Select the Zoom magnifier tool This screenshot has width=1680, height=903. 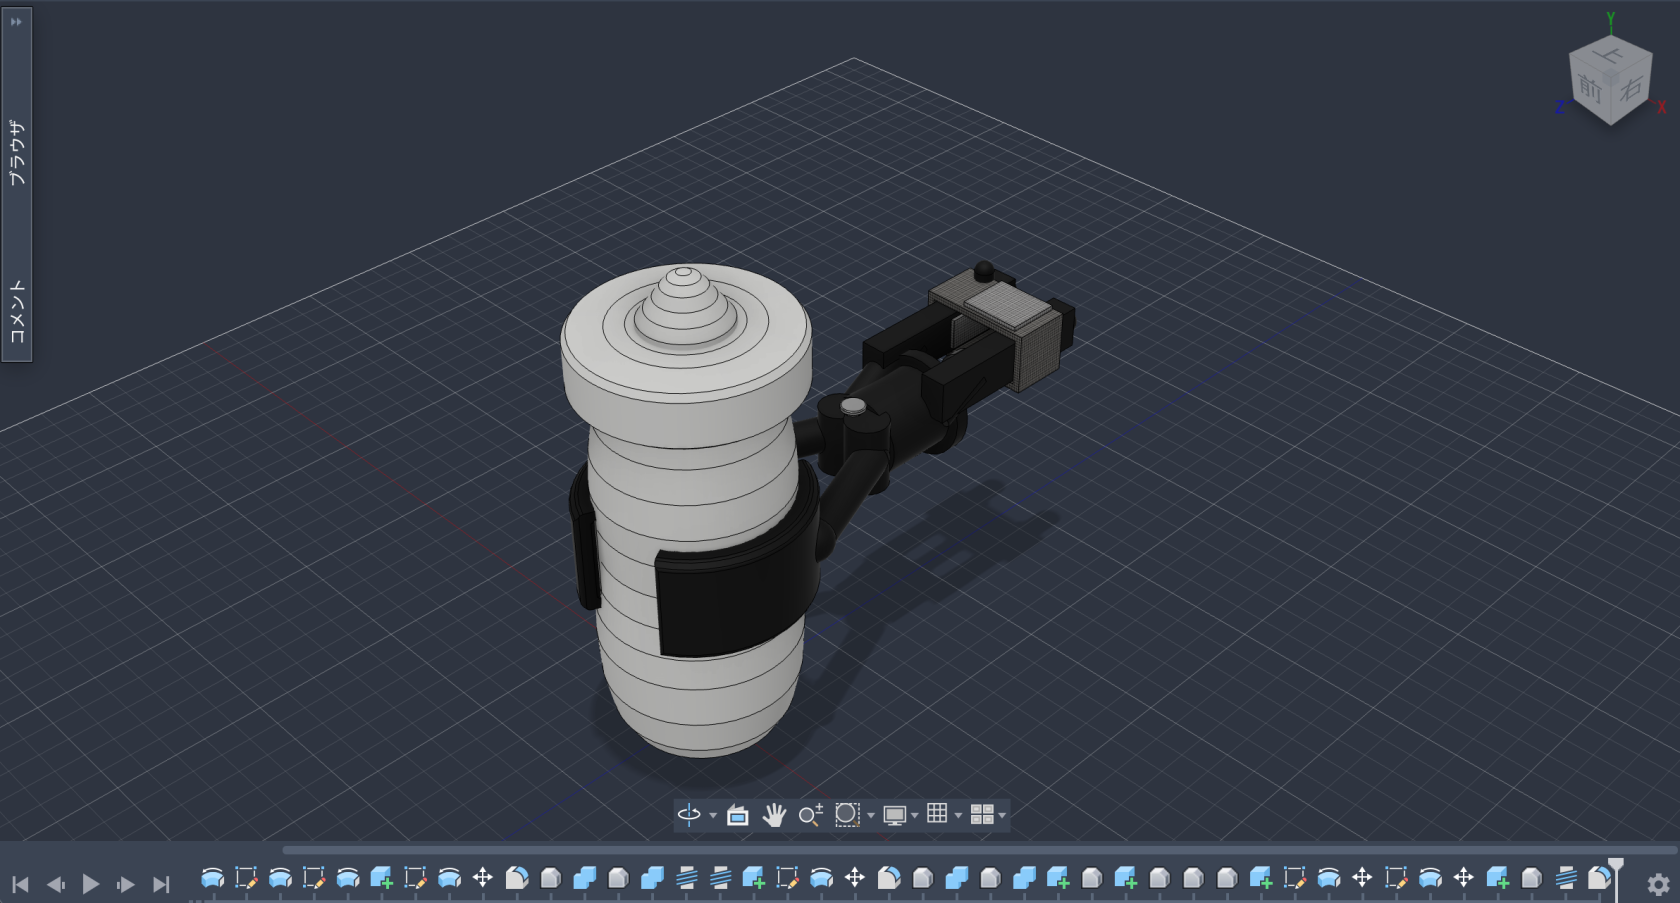811,815
